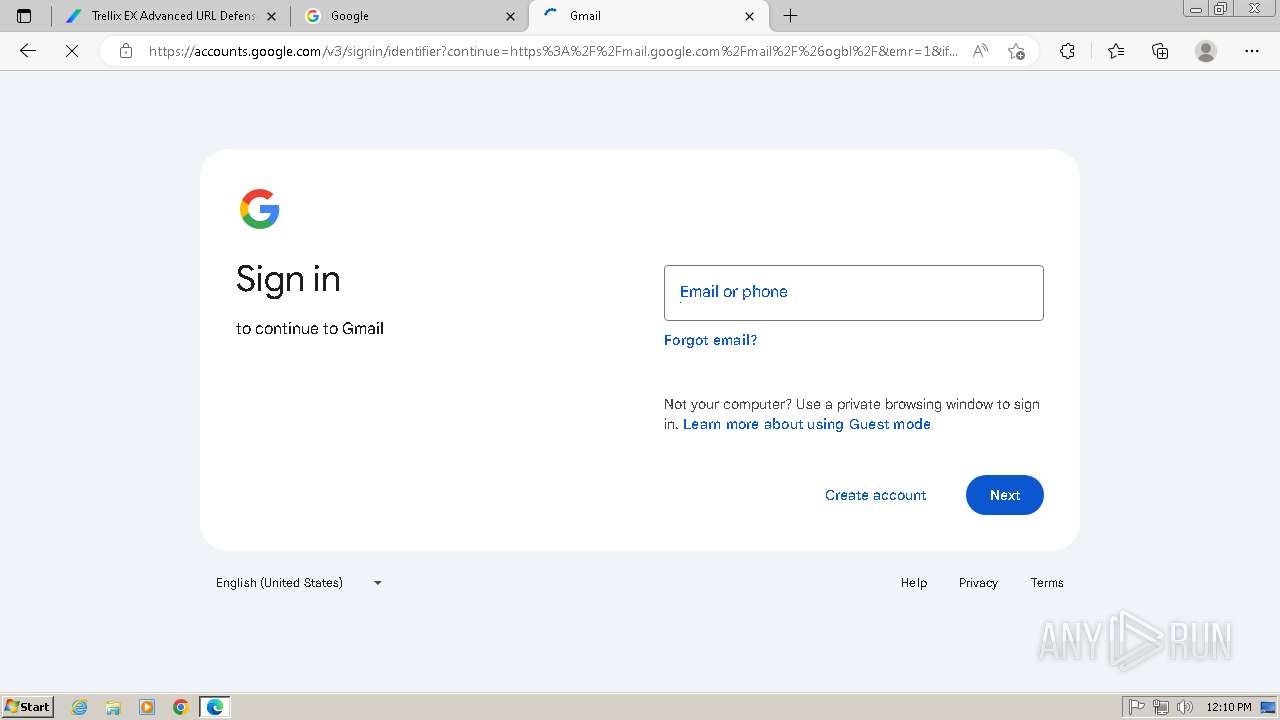Open the Terms link
This screenshot has width=1280, height=720.
point(1047,583)
